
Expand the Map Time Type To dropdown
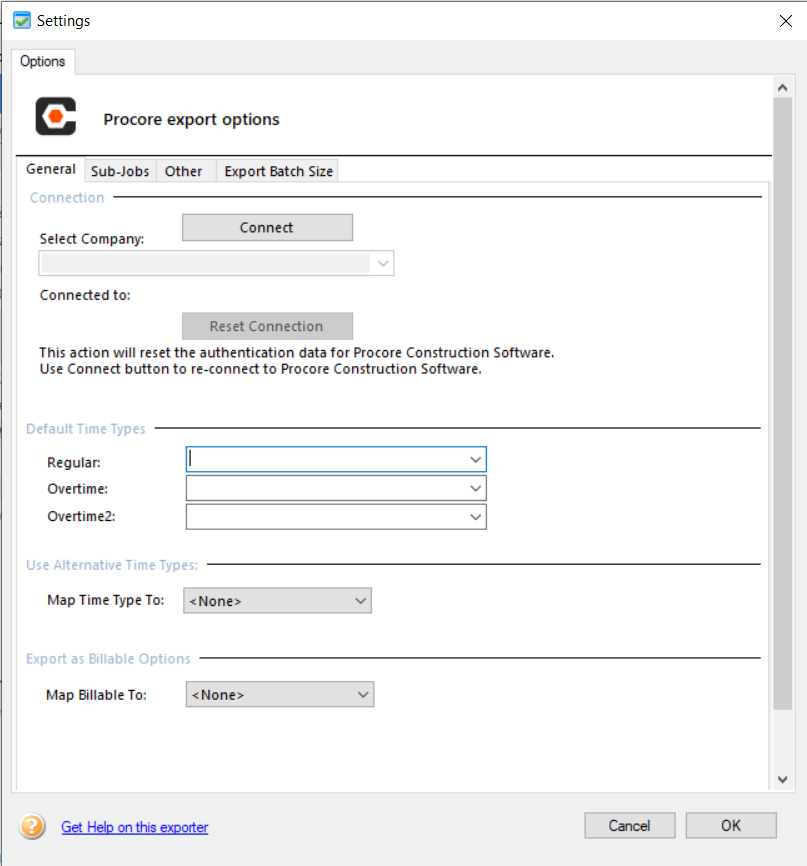click(277, 601)
